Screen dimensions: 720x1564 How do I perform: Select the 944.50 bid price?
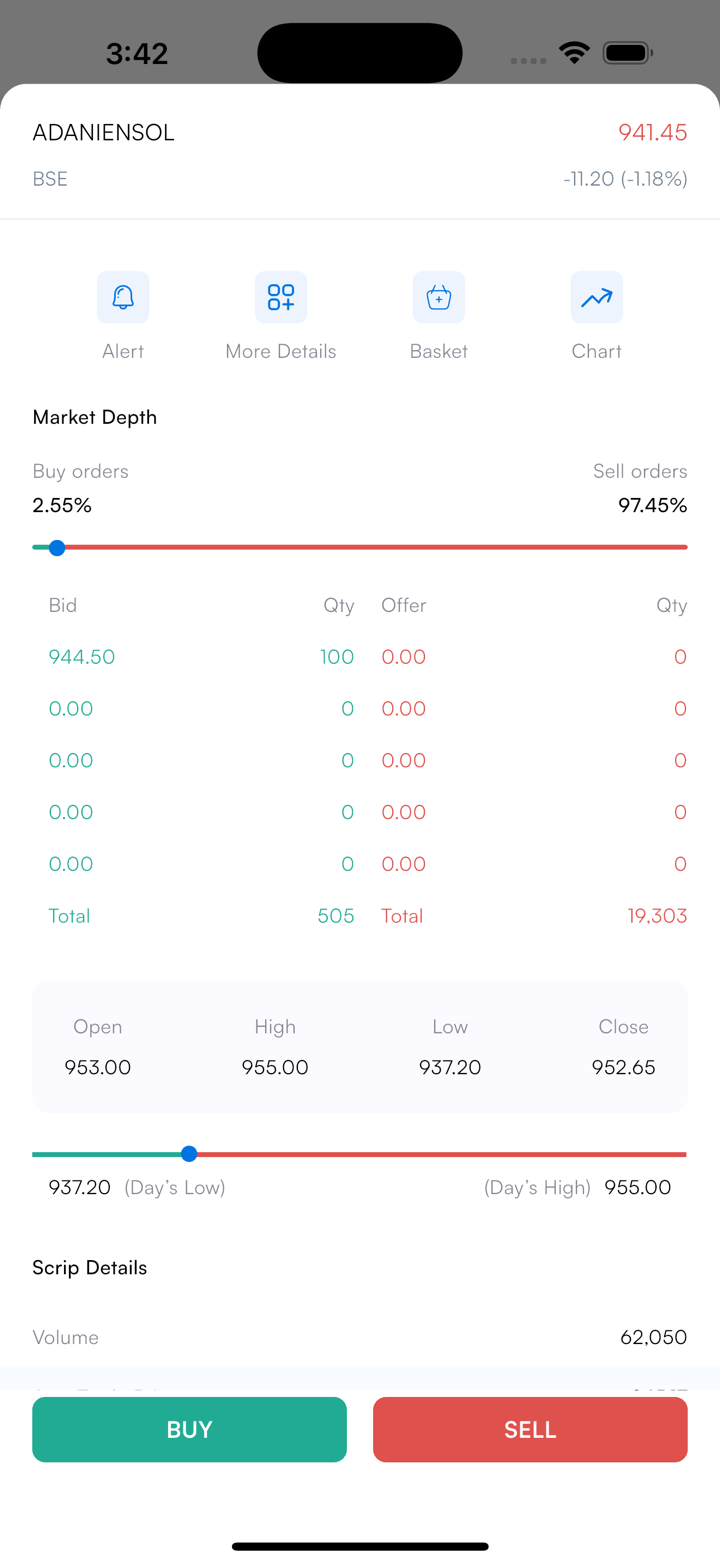coord(82,657)
